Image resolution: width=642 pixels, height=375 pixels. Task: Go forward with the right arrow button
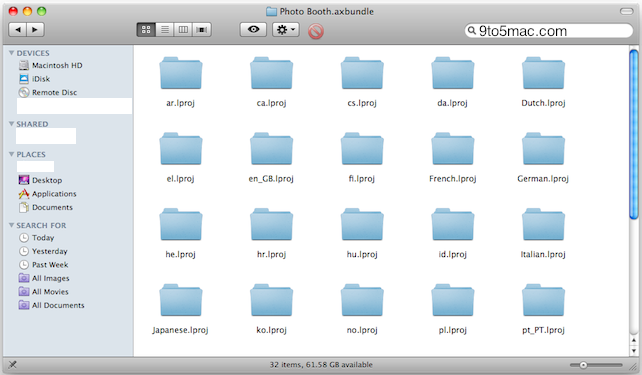[36, 29]
